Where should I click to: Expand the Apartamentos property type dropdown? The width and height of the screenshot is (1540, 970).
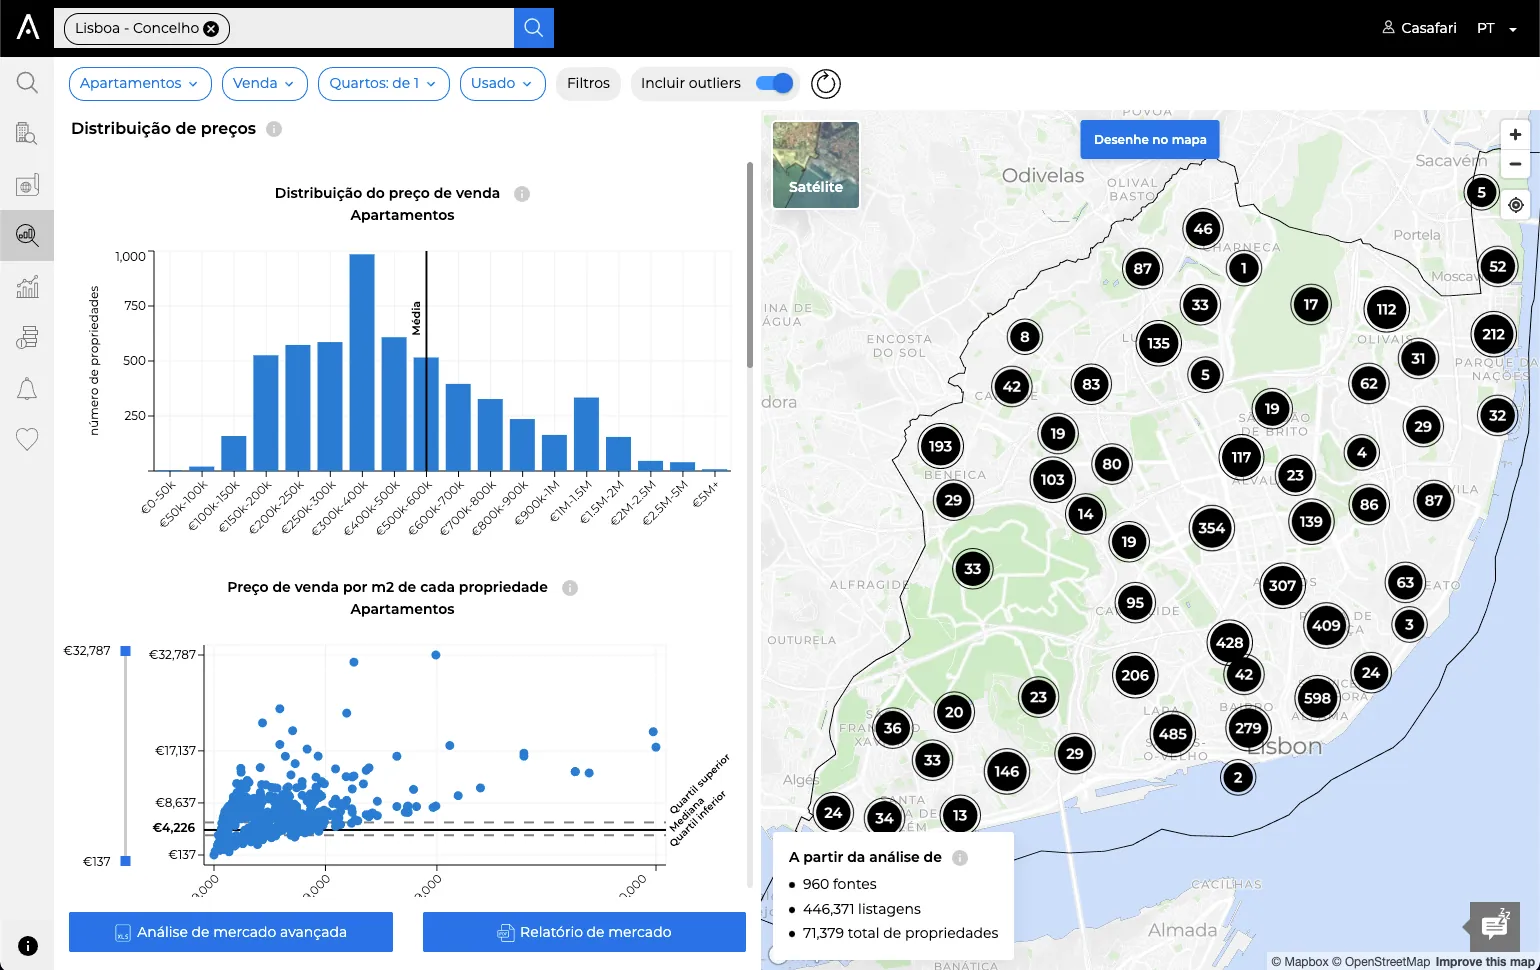point(140,84)
